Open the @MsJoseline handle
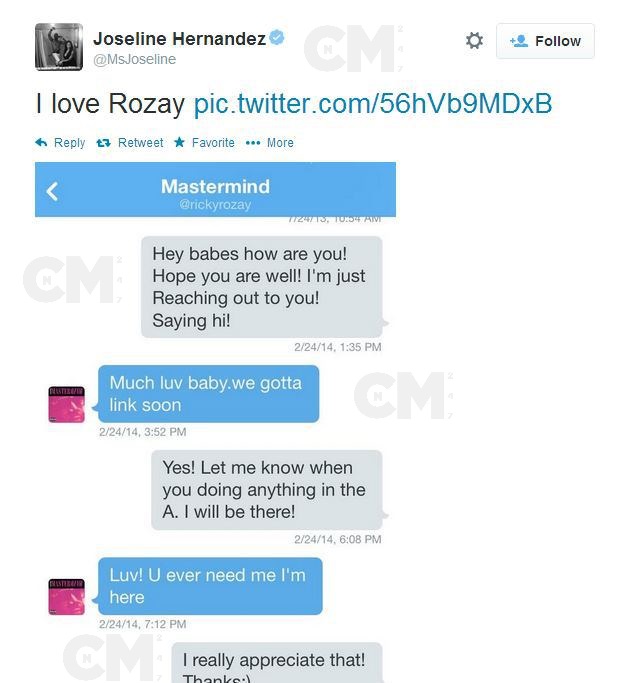 point(135,59)
